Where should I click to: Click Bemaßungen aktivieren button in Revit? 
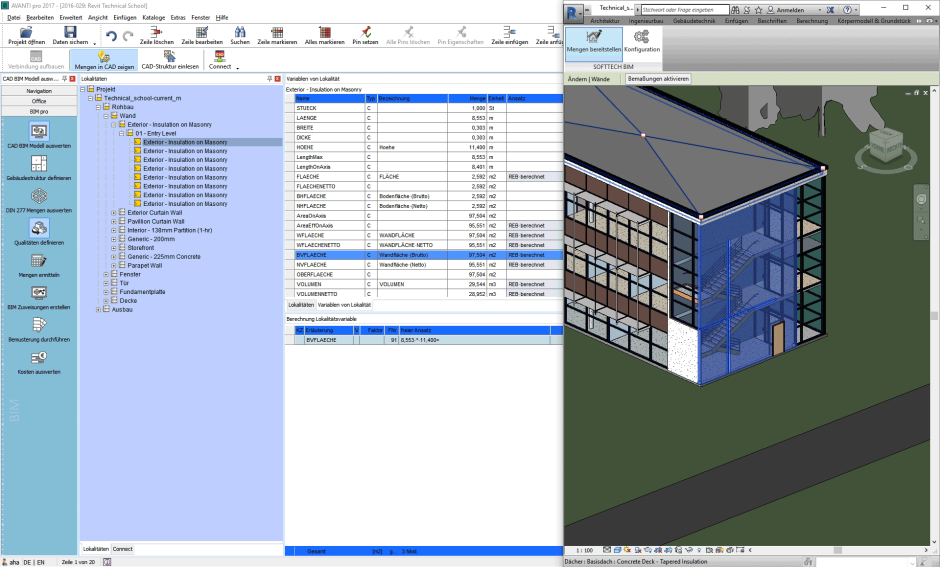pos(658,79)
